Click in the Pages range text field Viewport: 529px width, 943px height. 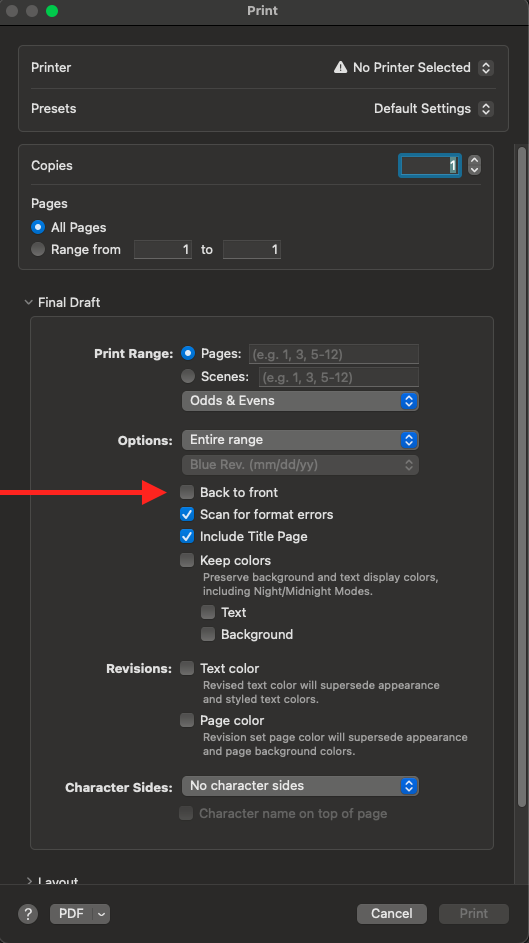click(334, 354)
